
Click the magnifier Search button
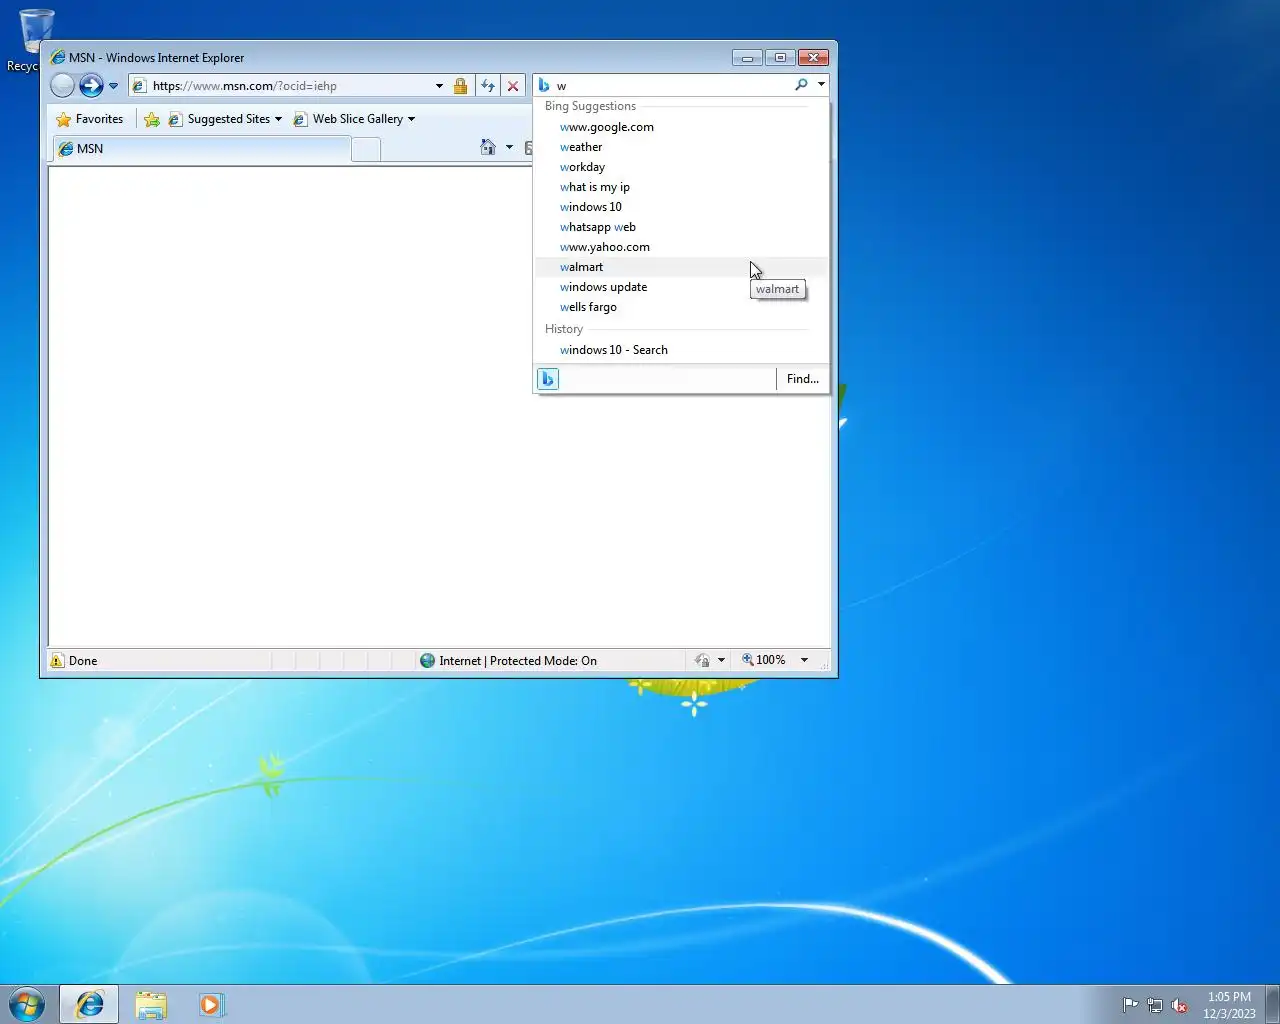click(x=801, y=85)
